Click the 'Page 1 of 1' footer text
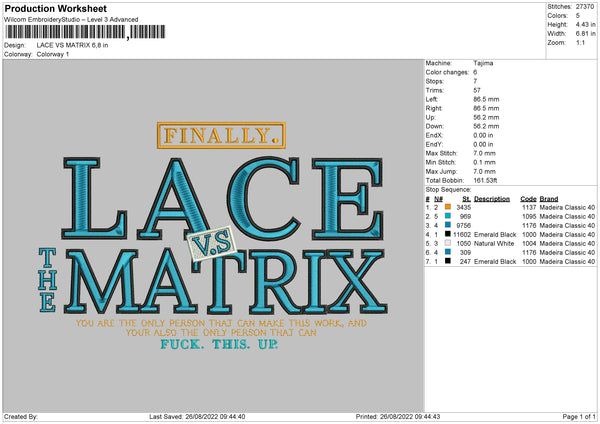This screenshot has height=424, width=600. [579, 416]
